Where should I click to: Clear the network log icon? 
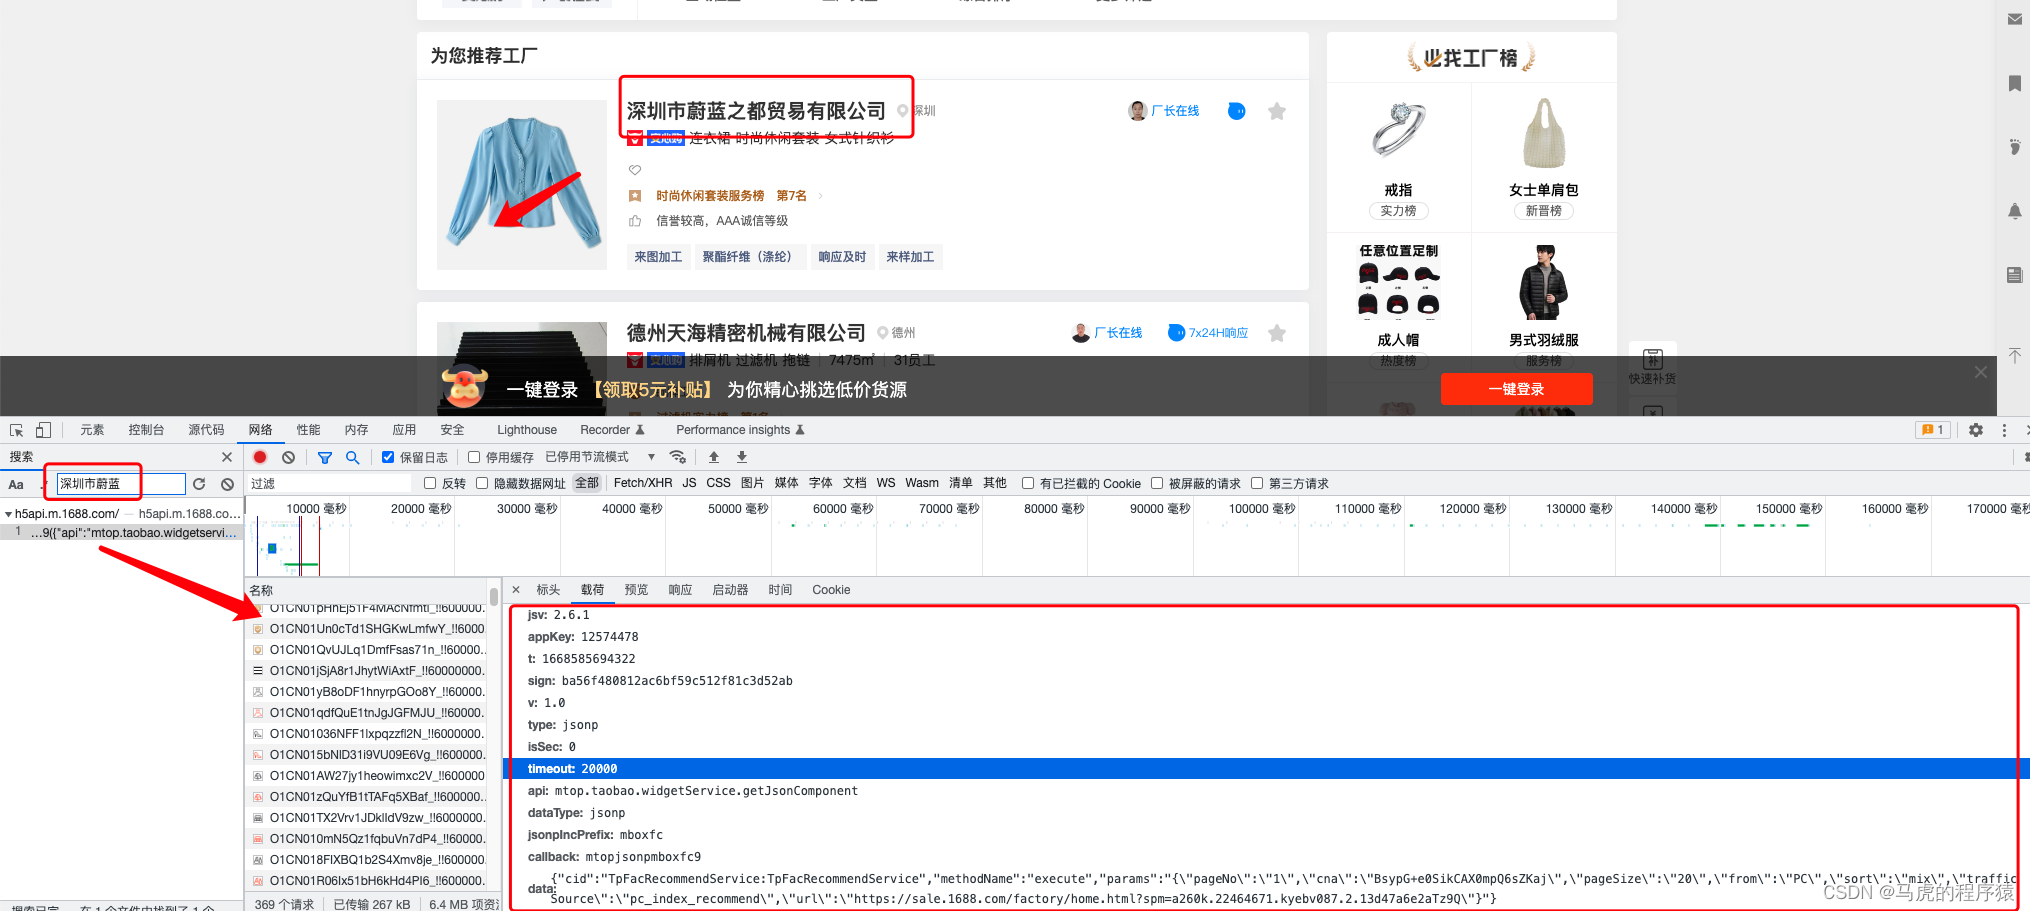tap(288, 457)
